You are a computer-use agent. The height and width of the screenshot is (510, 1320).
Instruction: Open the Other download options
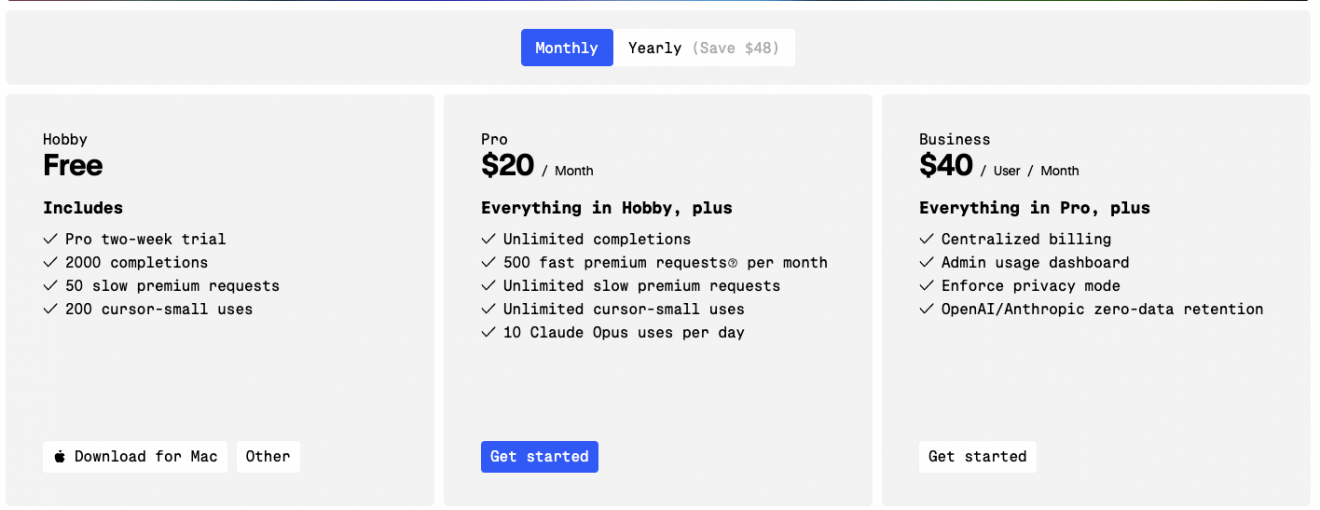click(x=268, y=457)
